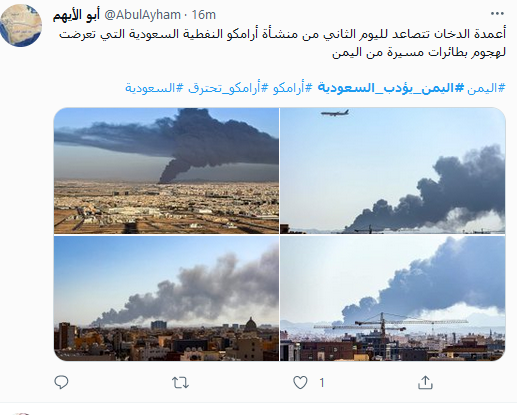
Task: Open the author's map profile picture
Action: point(21,25)
